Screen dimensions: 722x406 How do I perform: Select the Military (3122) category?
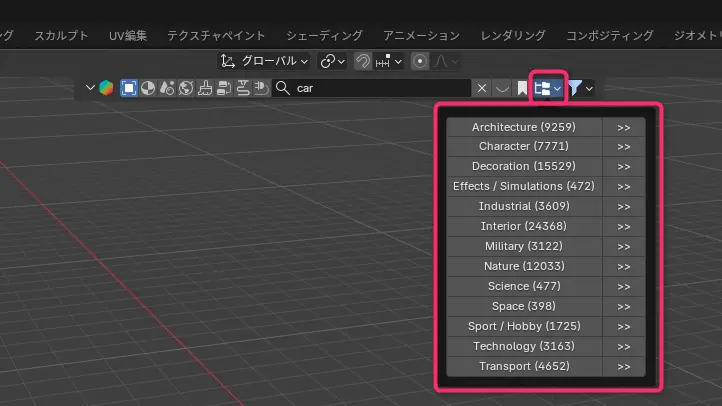(524, 246)
